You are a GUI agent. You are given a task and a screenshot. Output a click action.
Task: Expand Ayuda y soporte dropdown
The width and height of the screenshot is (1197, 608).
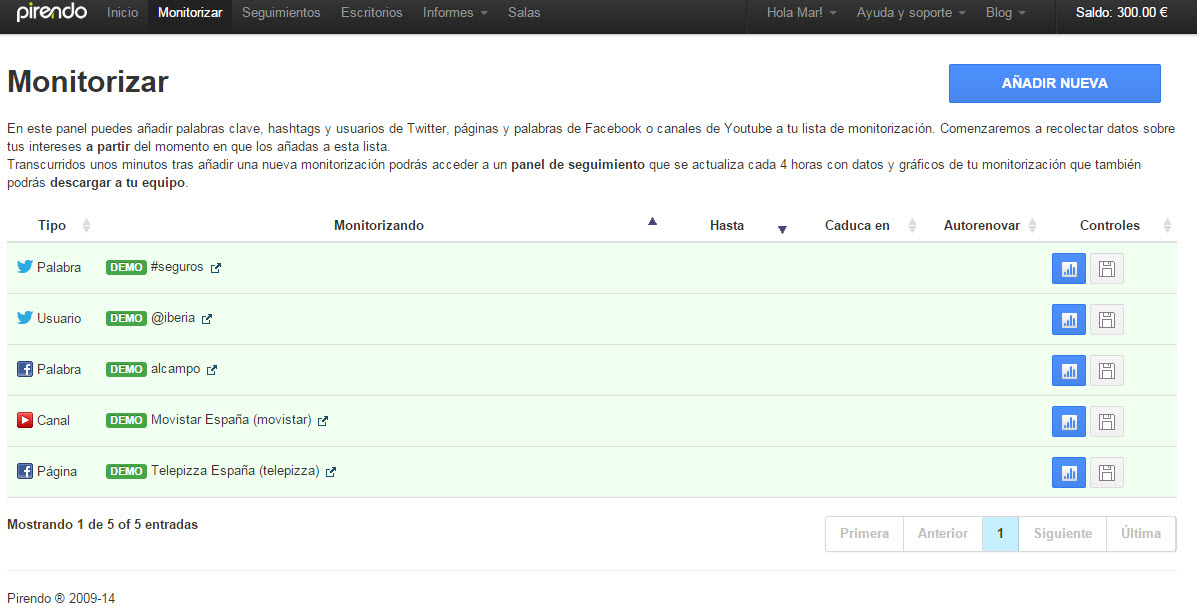910,13
